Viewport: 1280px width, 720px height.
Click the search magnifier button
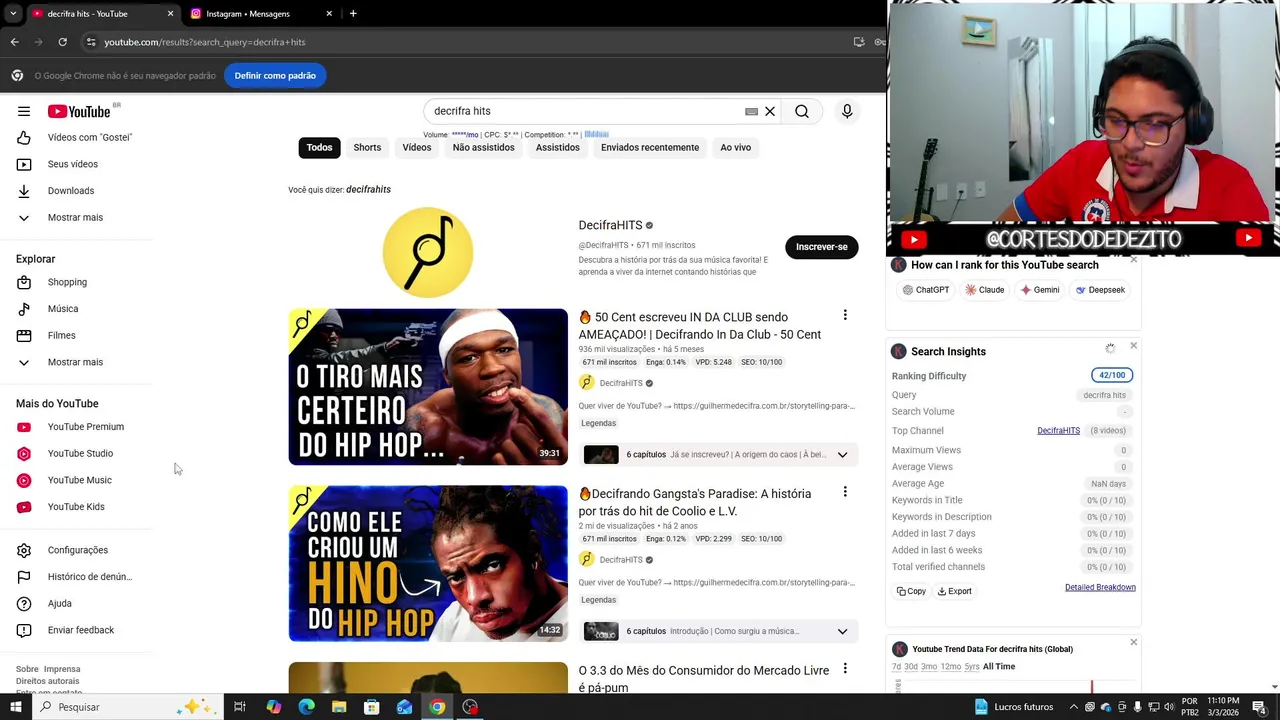click(802, 111)
